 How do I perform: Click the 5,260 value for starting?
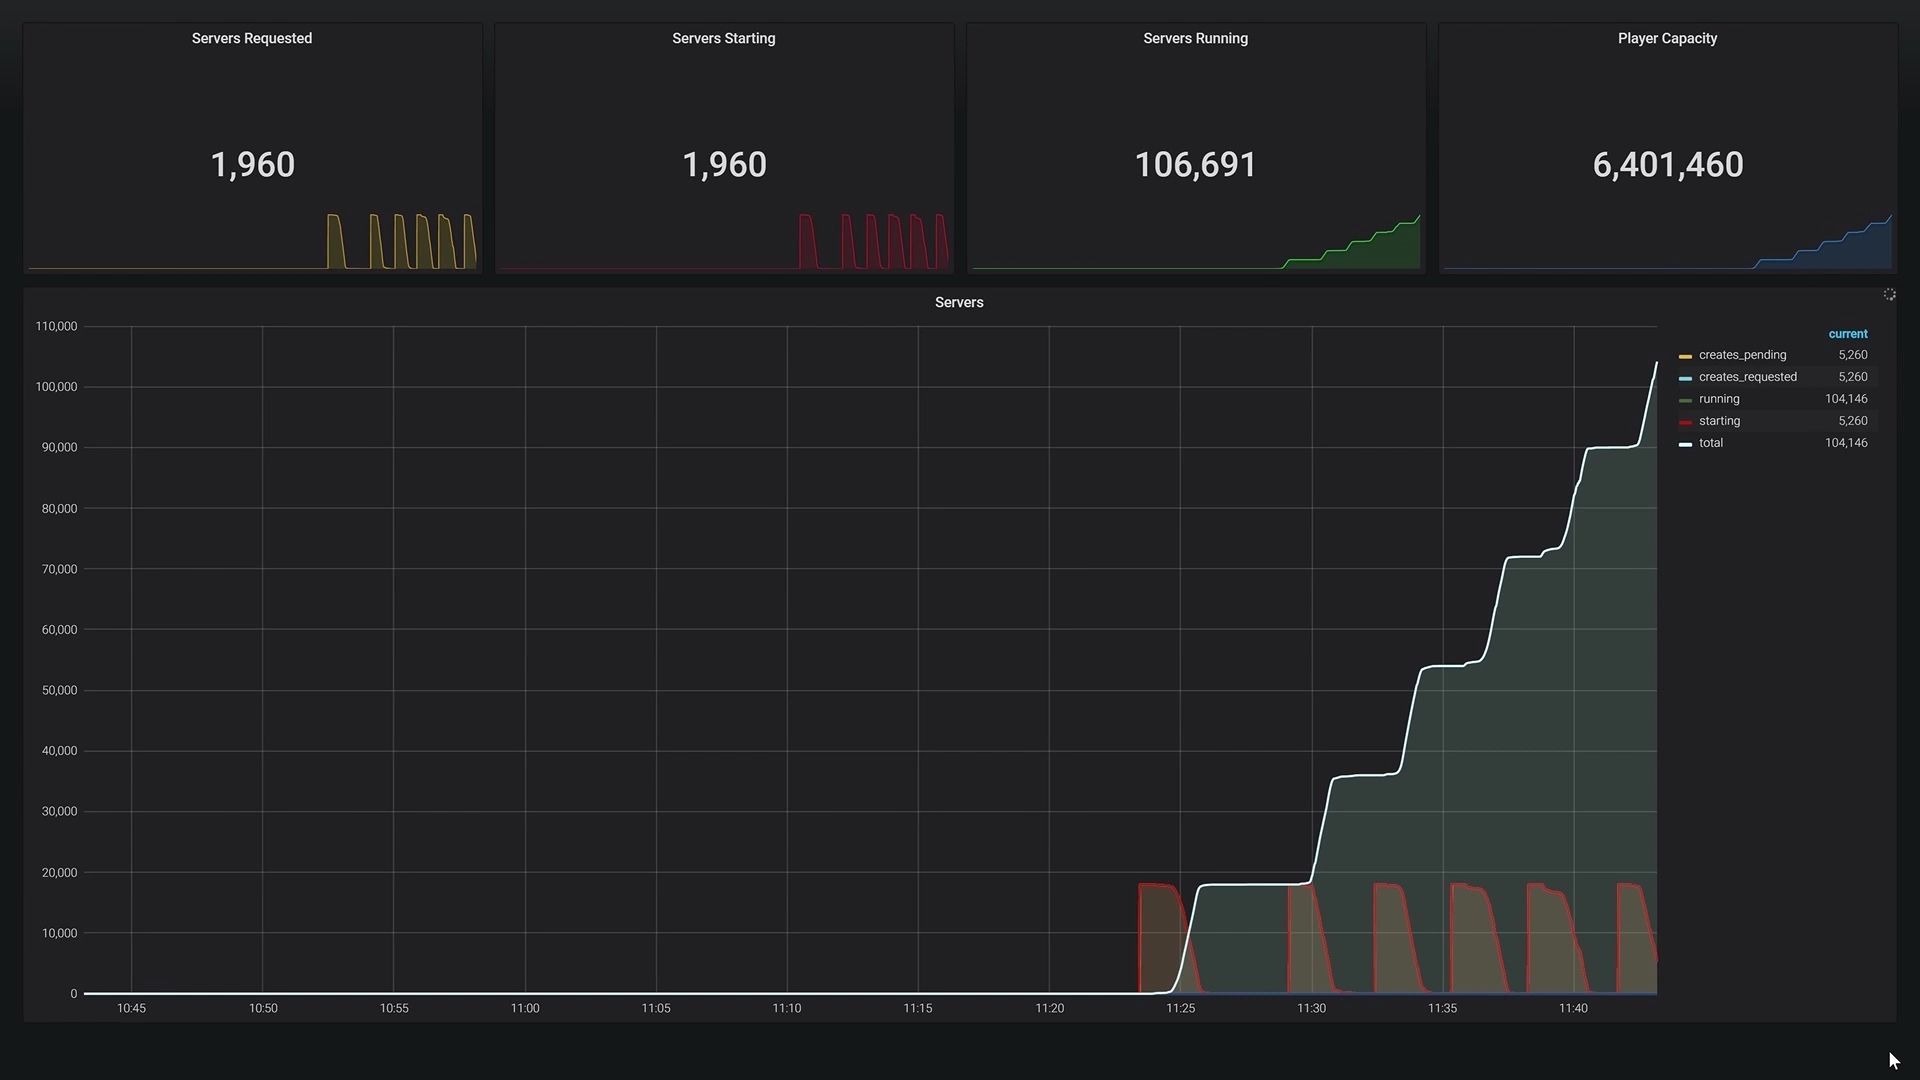point(1853,421)
